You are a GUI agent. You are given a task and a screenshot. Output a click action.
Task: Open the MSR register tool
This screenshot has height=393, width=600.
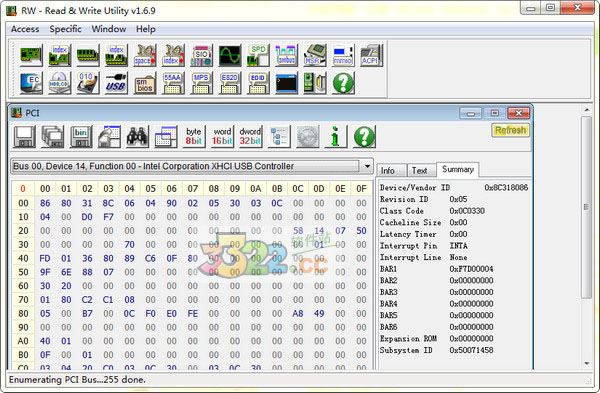(x=315, y=55)
